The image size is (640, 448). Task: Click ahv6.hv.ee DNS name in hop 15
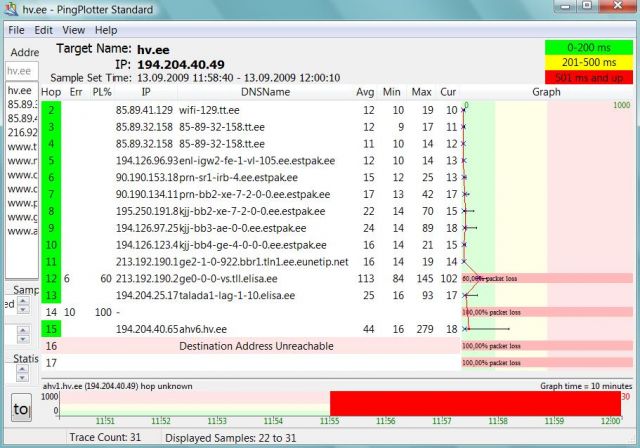pyautogui.click(x=203, y=329)
